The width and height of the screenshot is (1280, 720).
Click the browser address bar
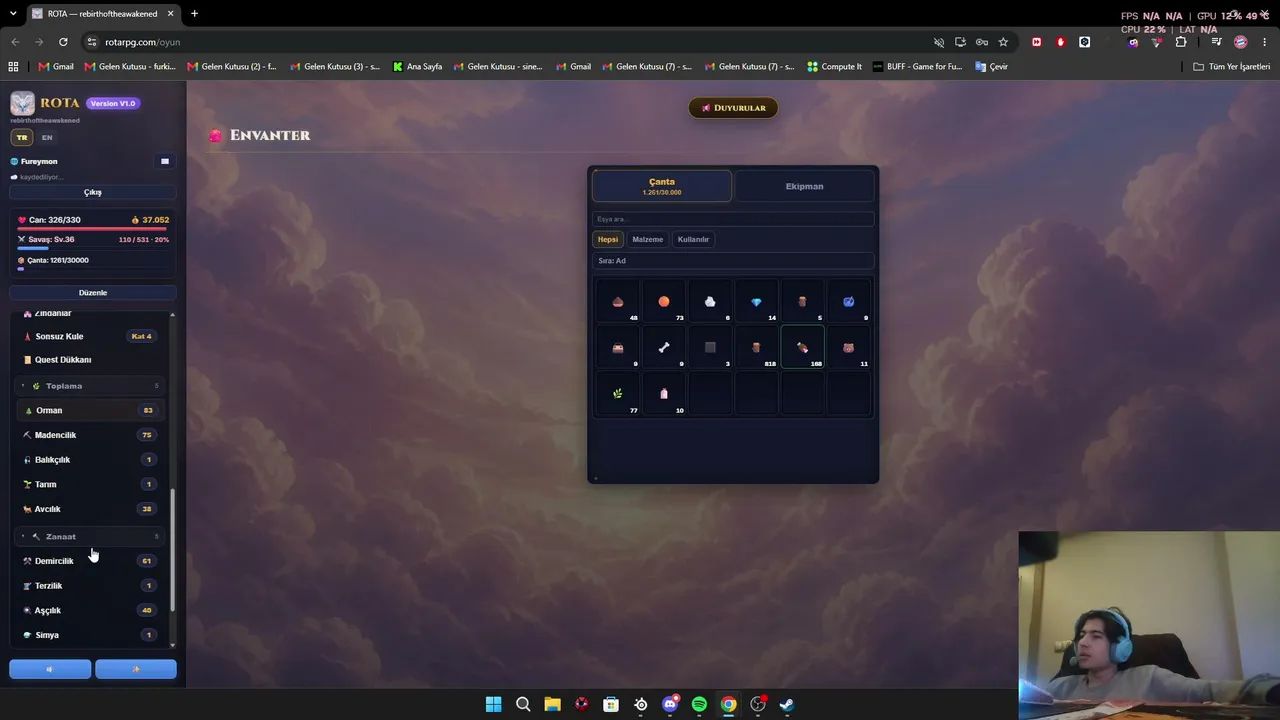[x=510, y=42]
